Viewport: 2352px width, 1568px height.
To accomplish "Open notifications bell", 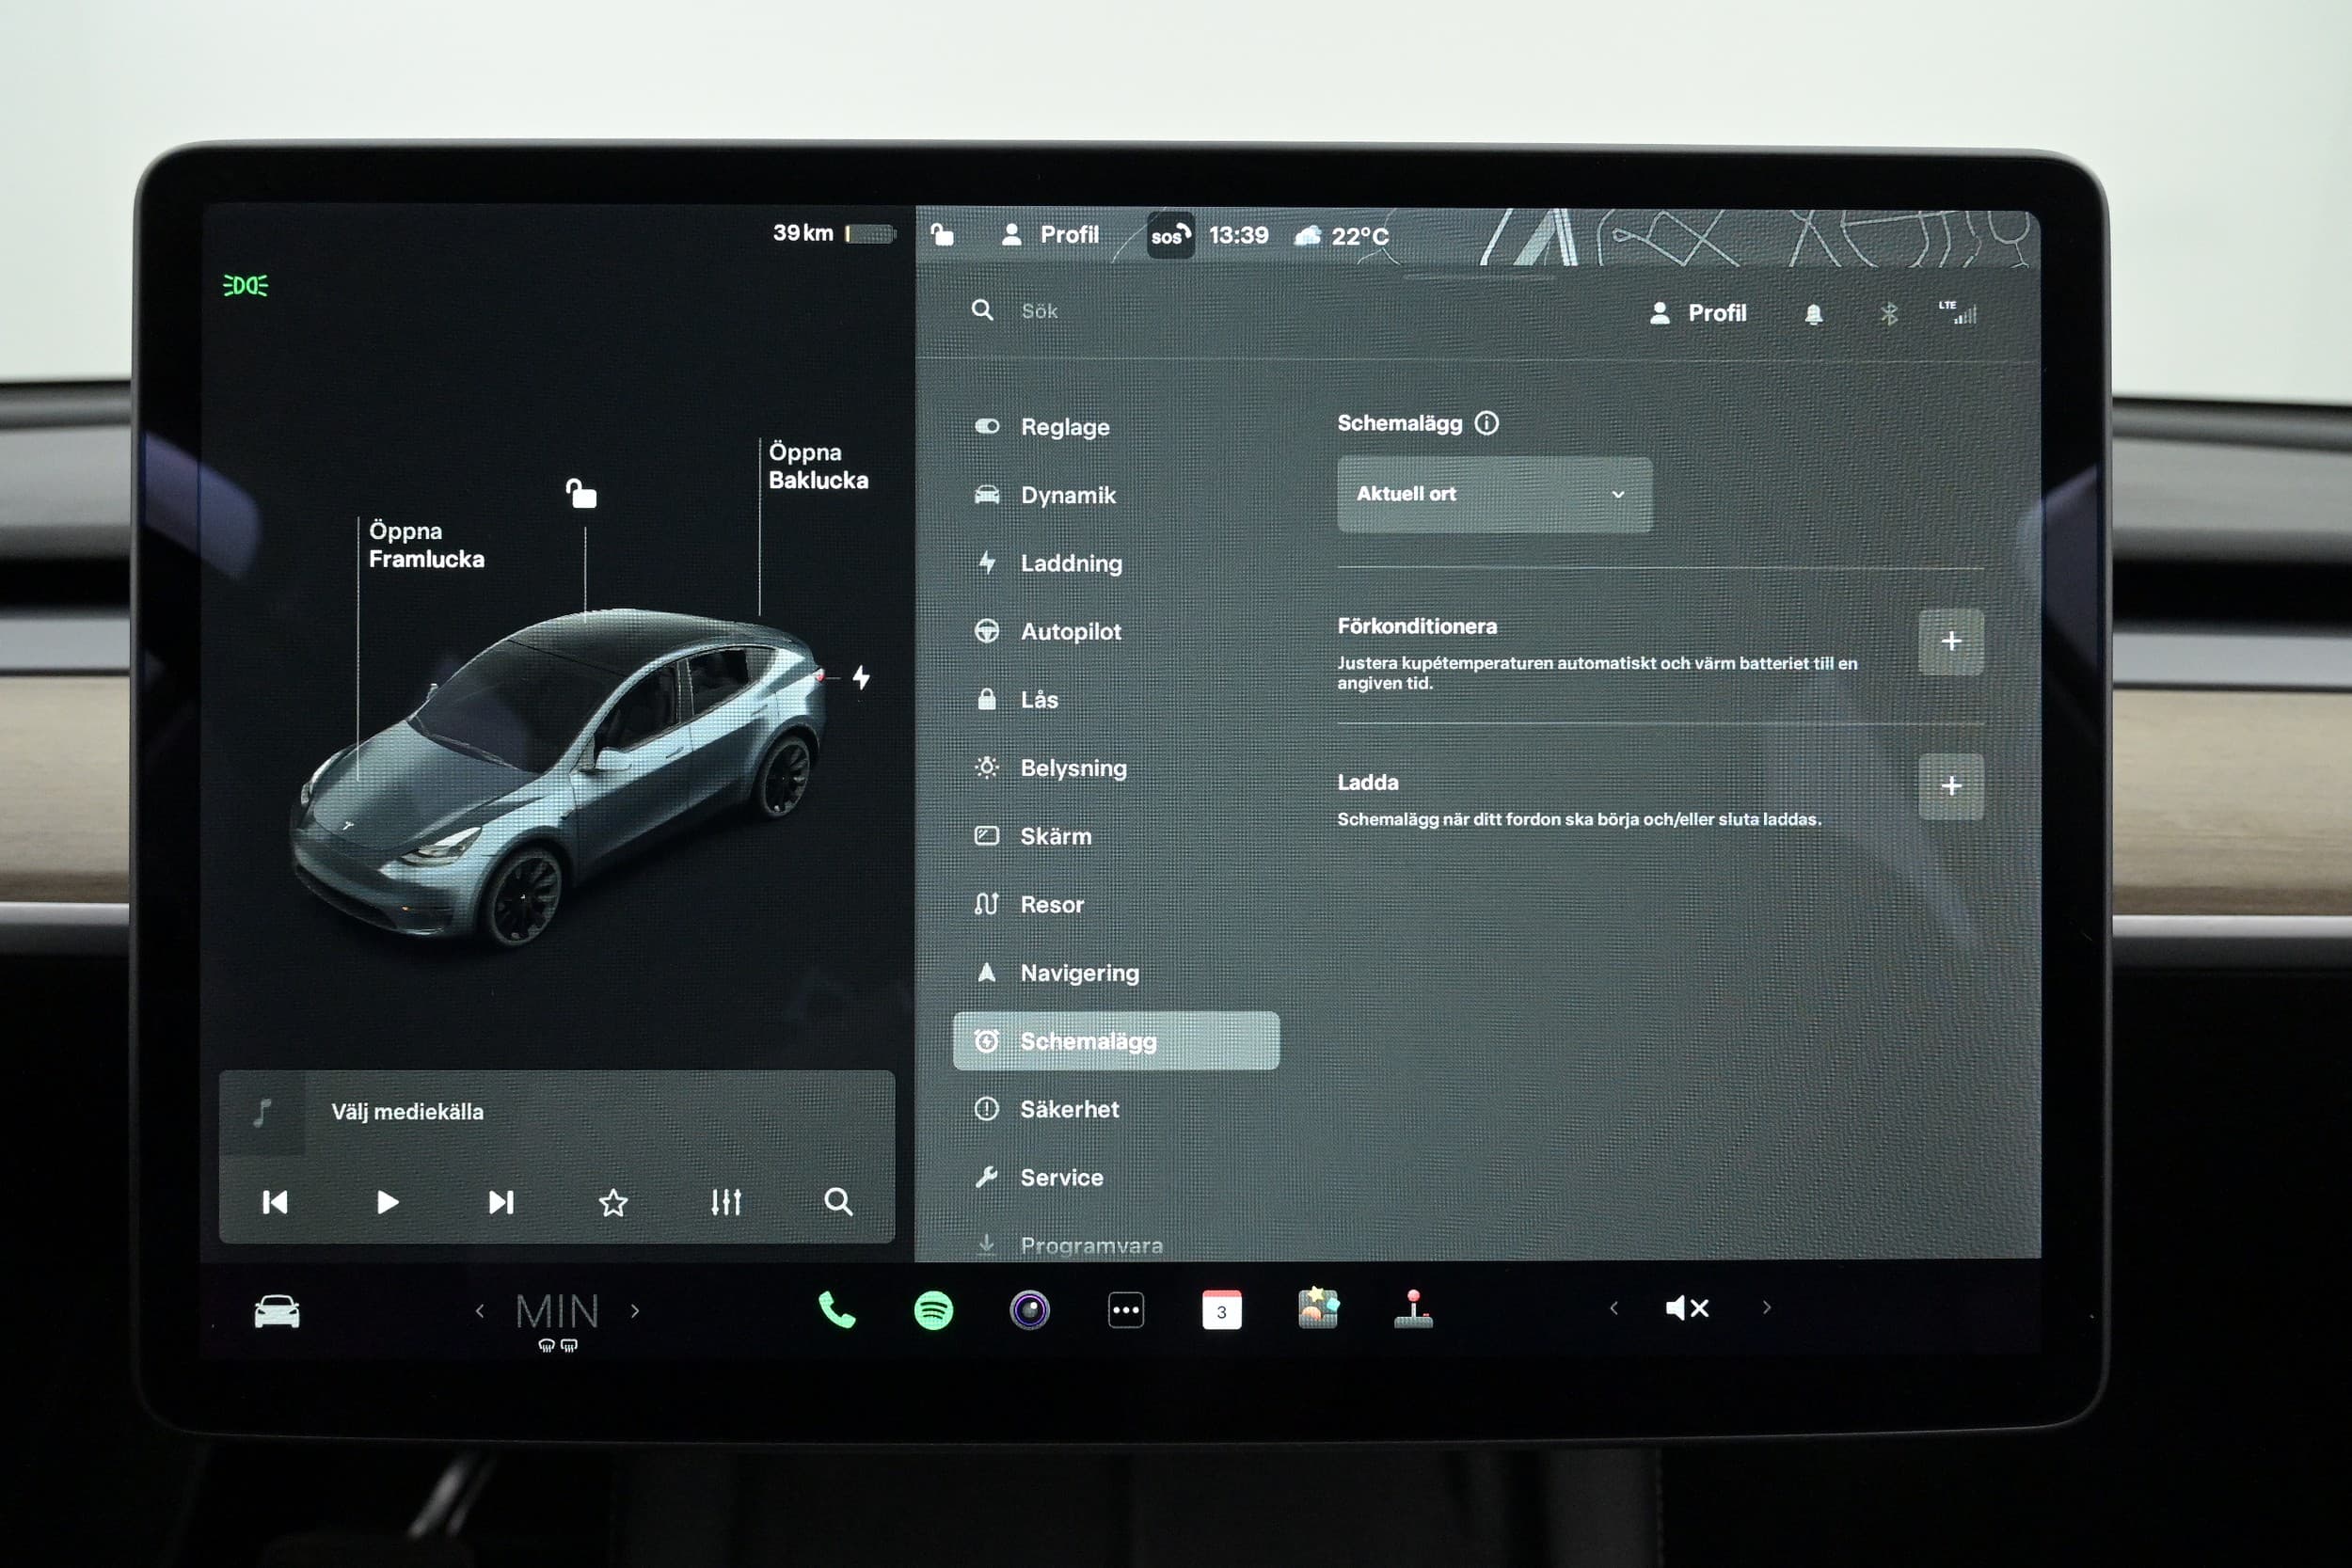I will (x=1813, y=314).
